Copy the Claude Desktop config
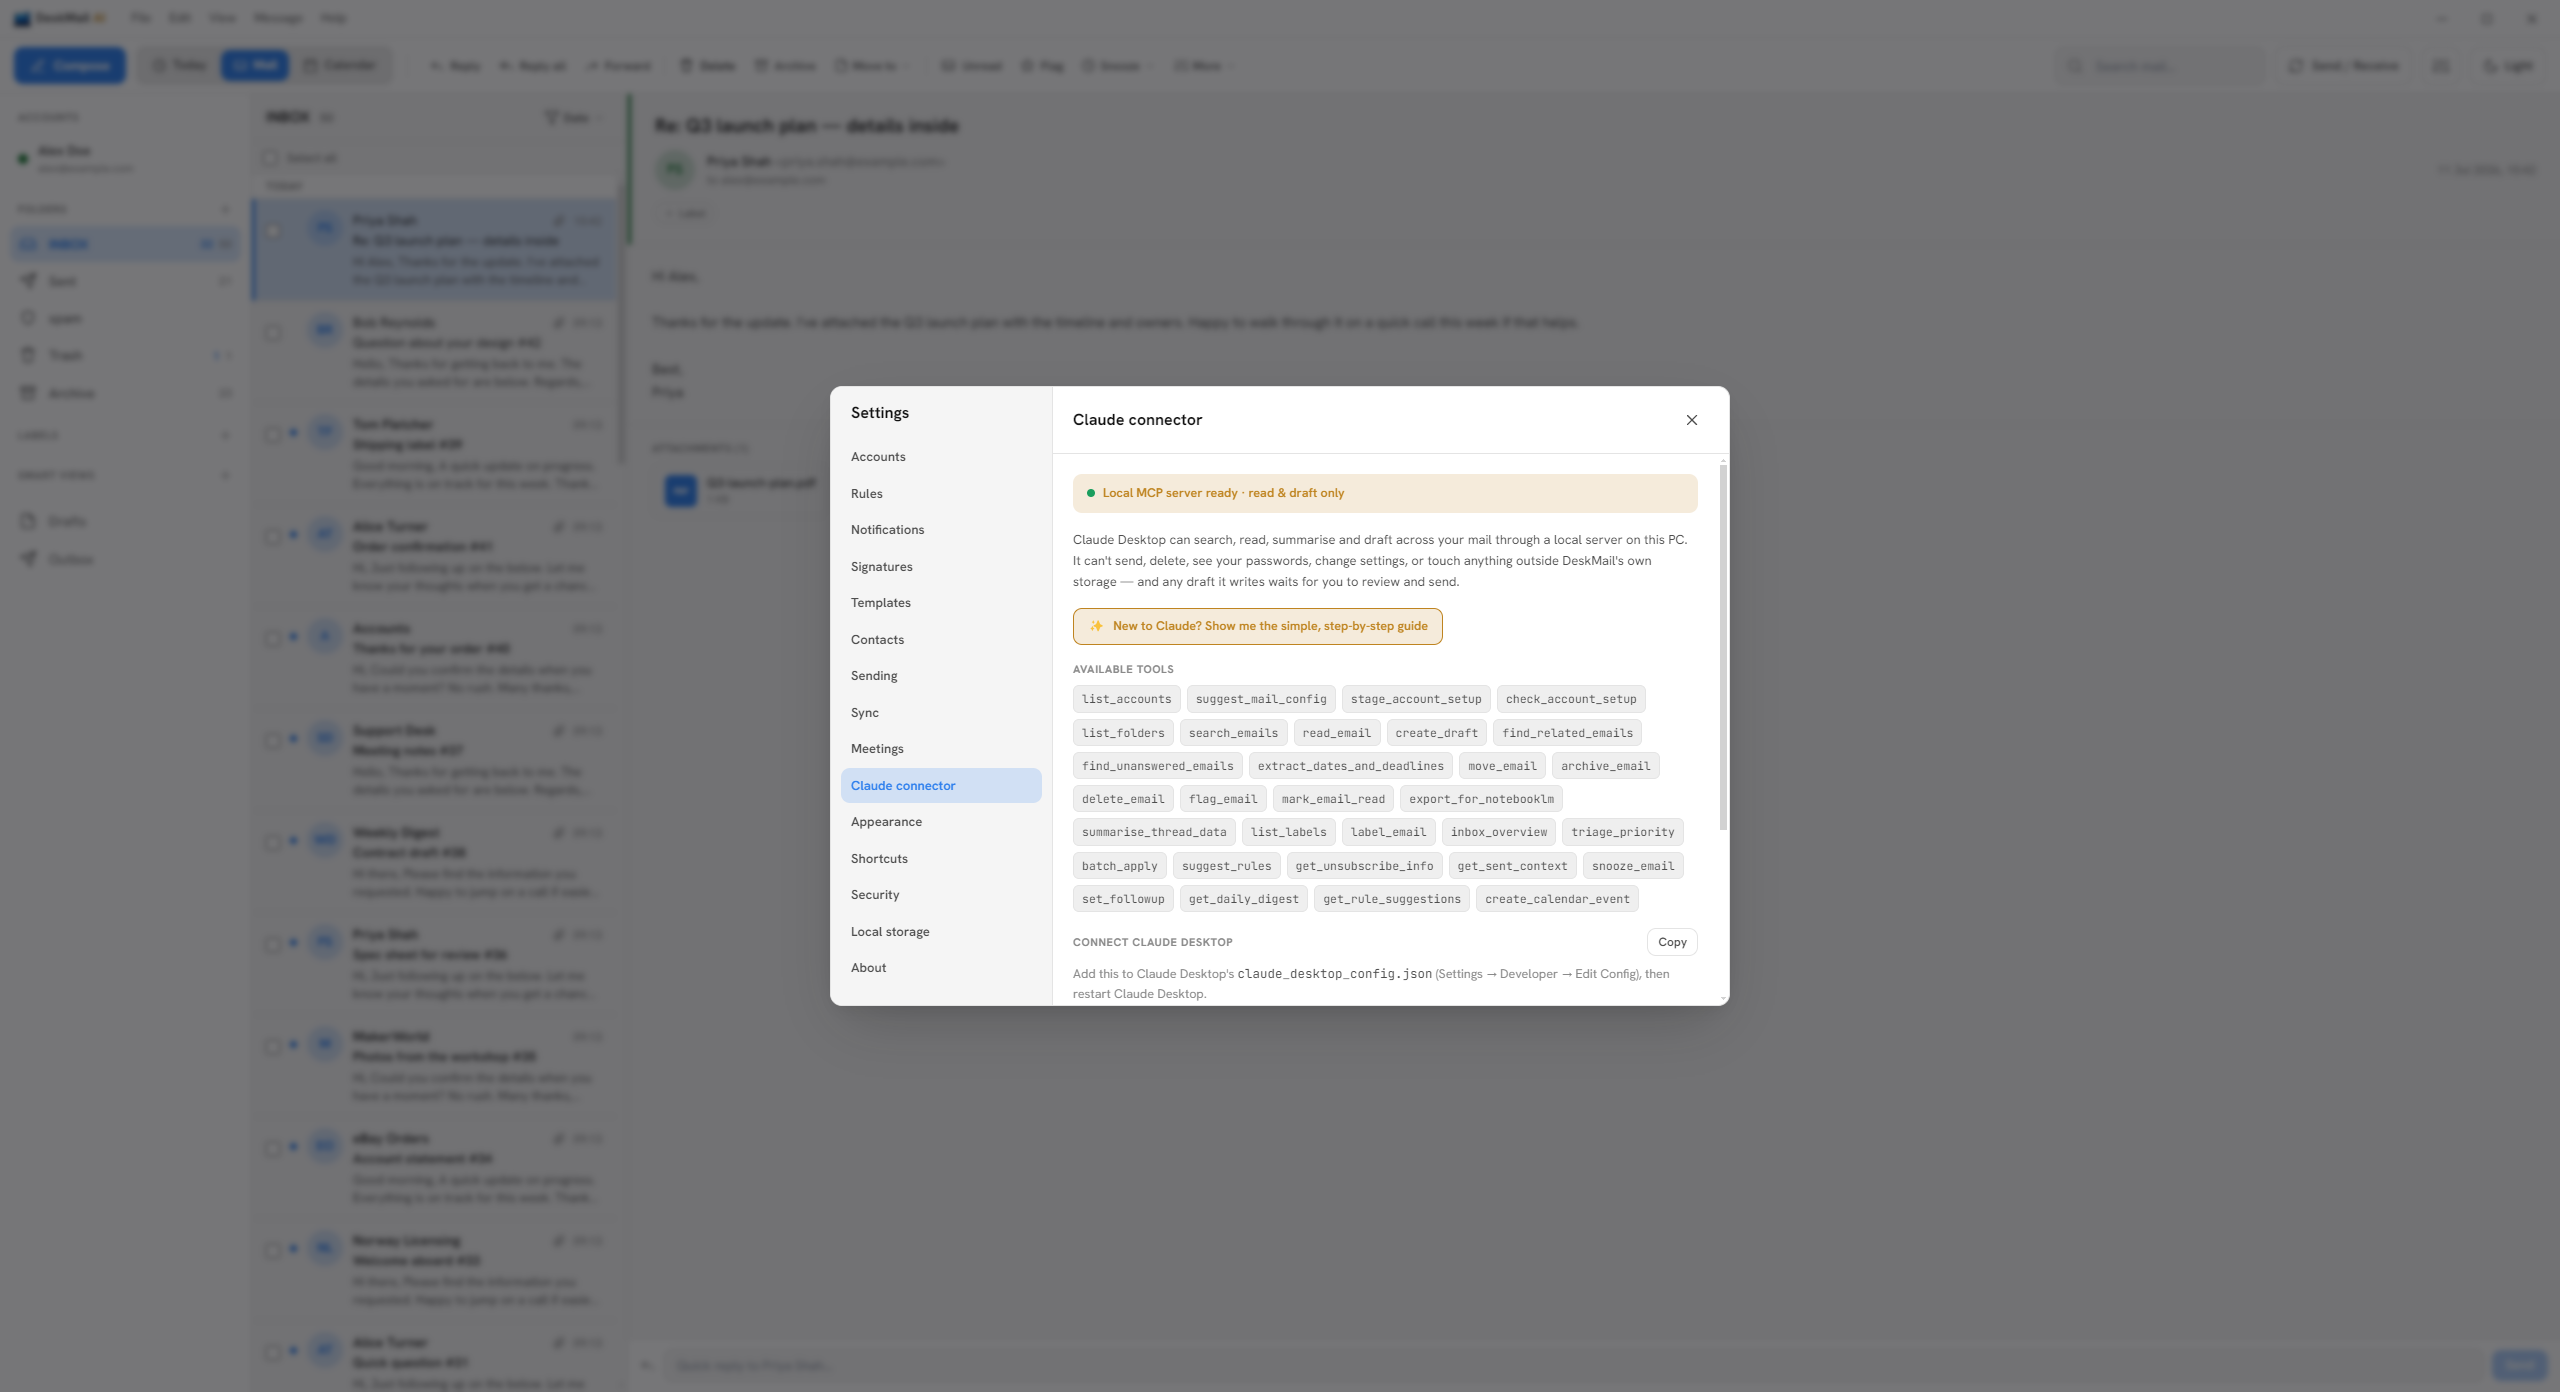The width and height of the screenshot is (2560, 1392). point(1672,942)
